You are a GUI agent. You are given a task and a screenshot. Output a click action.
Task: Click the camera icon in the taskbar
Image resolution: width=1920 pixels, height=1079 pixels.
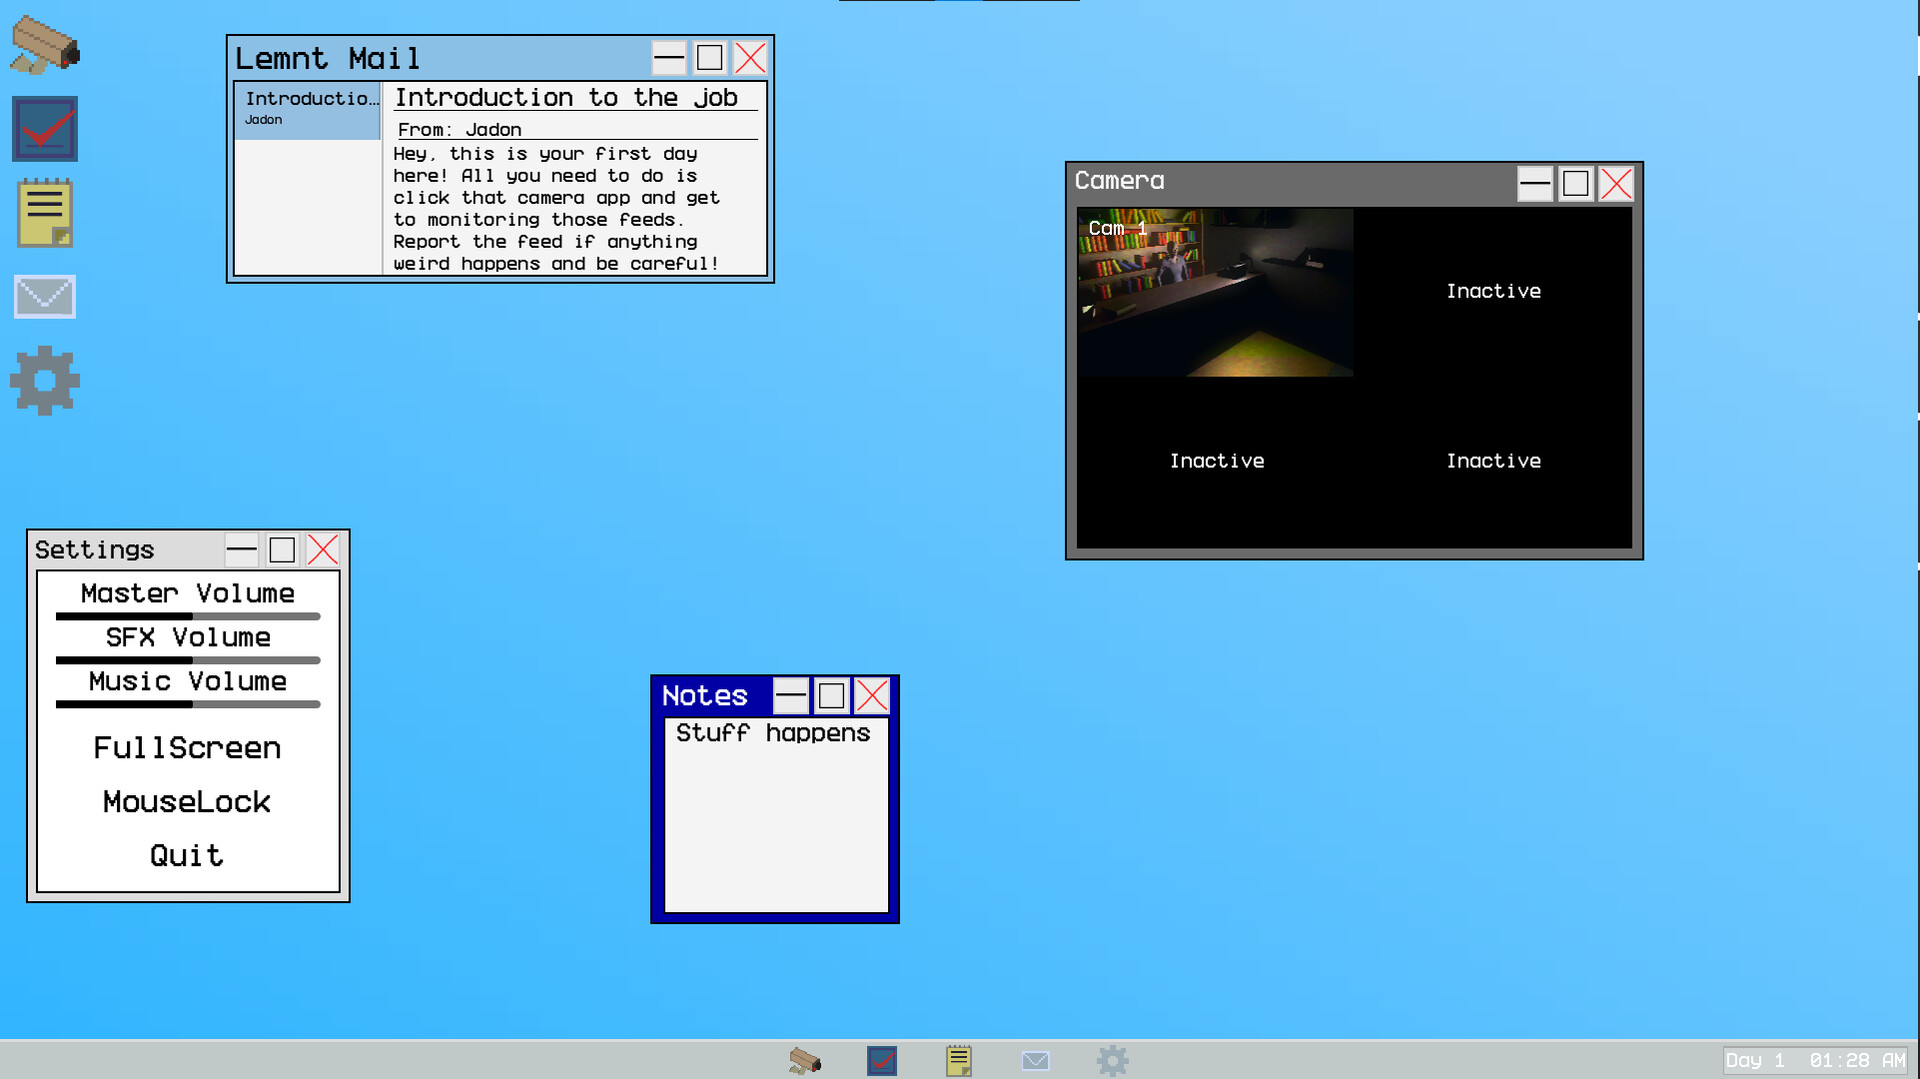pyautogui.click(x=804, y=1060)
